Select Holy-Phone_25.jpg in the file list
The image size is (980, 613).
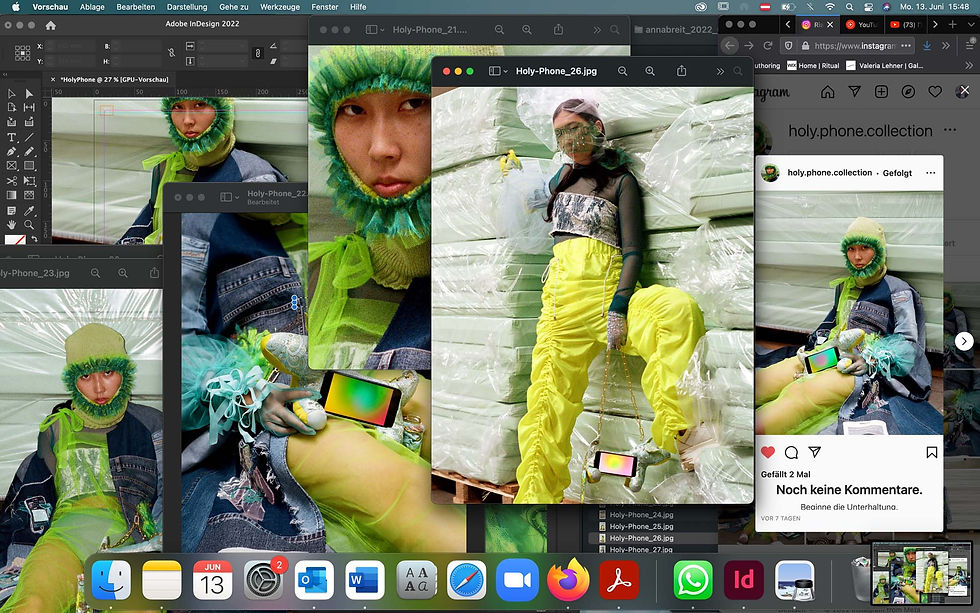click(641, 526)
